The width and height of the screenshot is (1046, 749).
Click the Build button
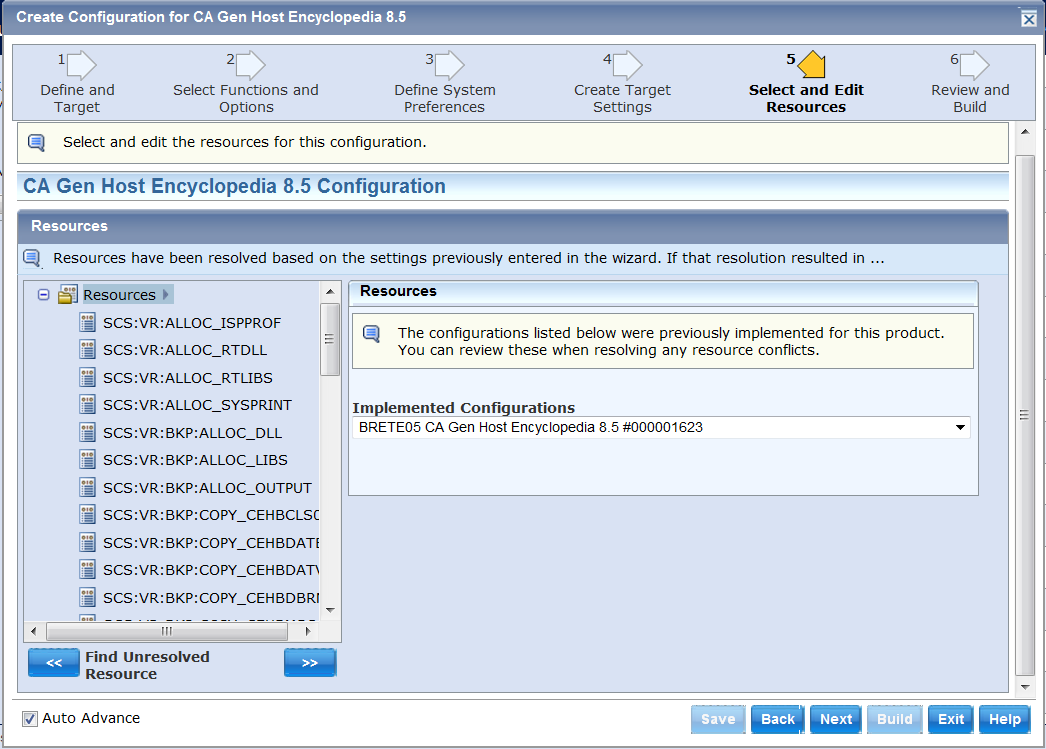click(895, 719)
